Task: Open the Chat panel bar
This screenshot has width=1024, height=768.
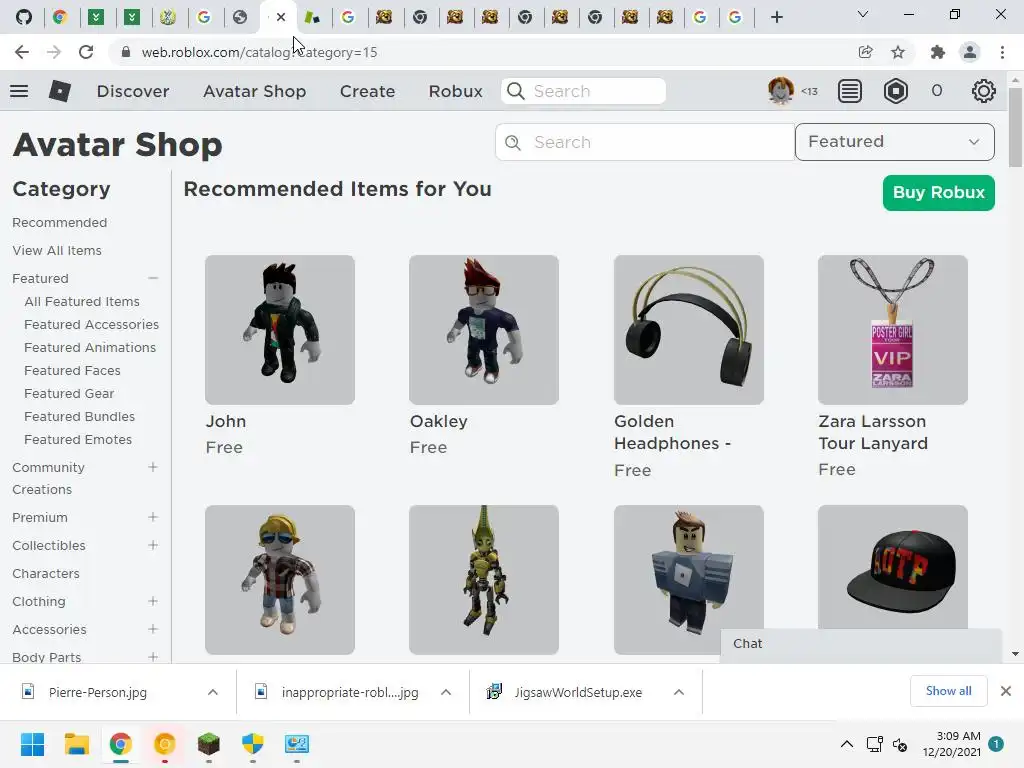Action: click(861, 644)
